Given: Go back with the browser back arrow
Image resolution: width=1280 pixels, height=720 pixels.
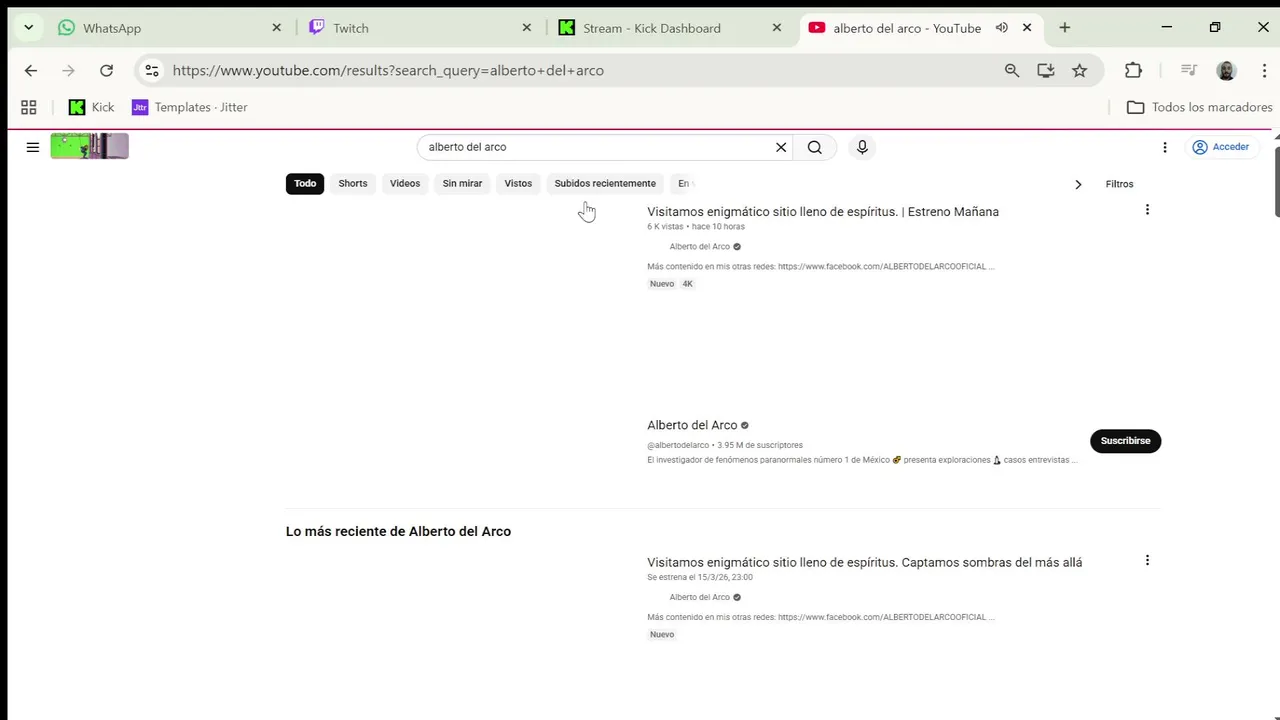Looking at the screenshot, I should pyautogui.click(x=31, y=70).
